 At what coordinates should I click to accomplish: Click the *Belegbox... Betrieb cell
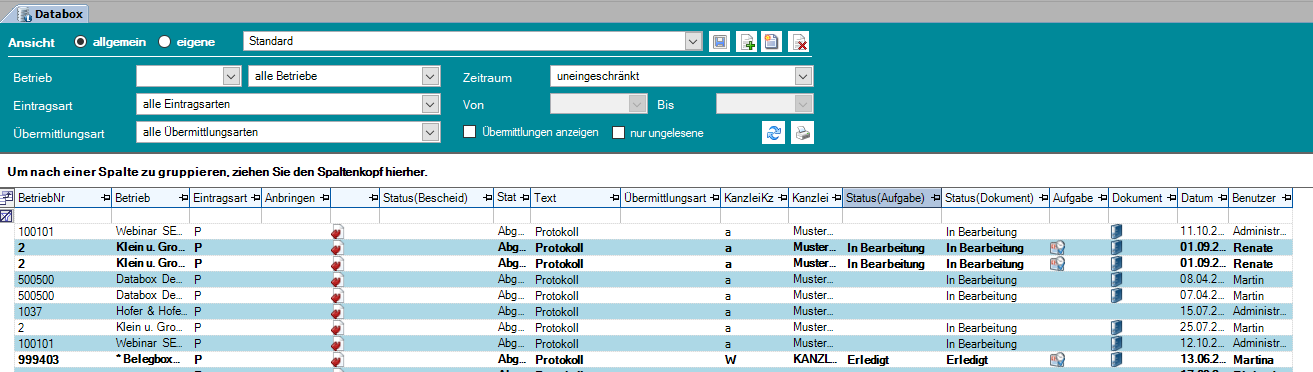coord(151,359)
